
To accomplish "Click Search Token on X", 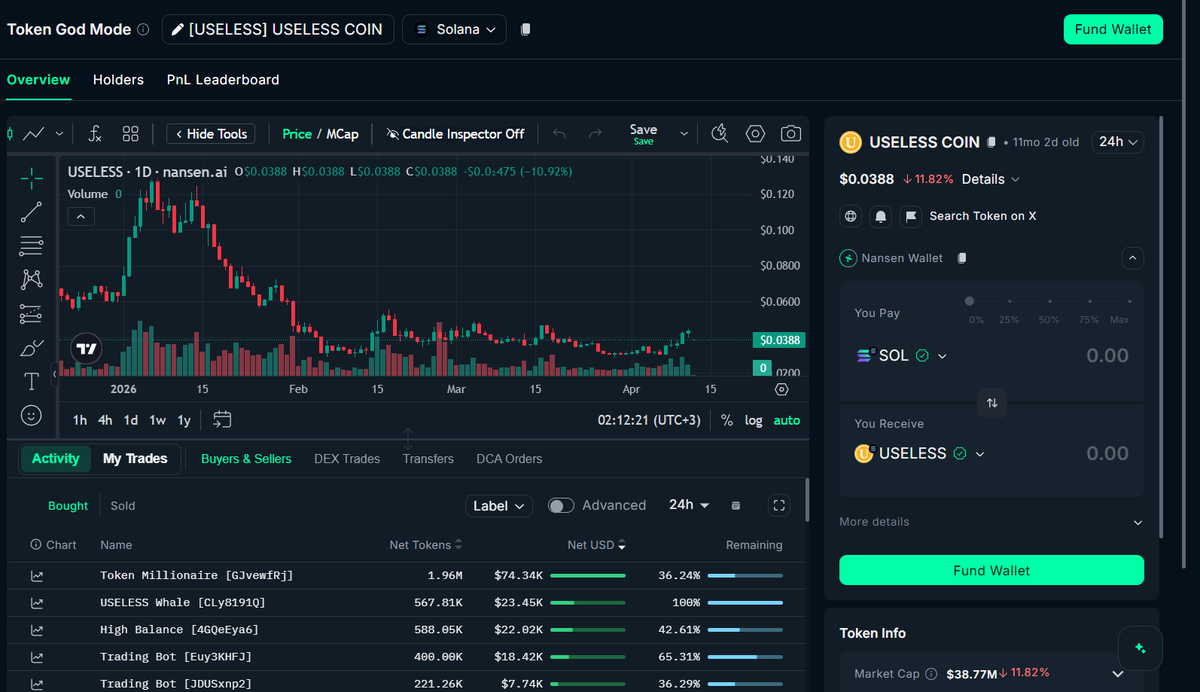I will pyautogui.click(x=982, y=216).
